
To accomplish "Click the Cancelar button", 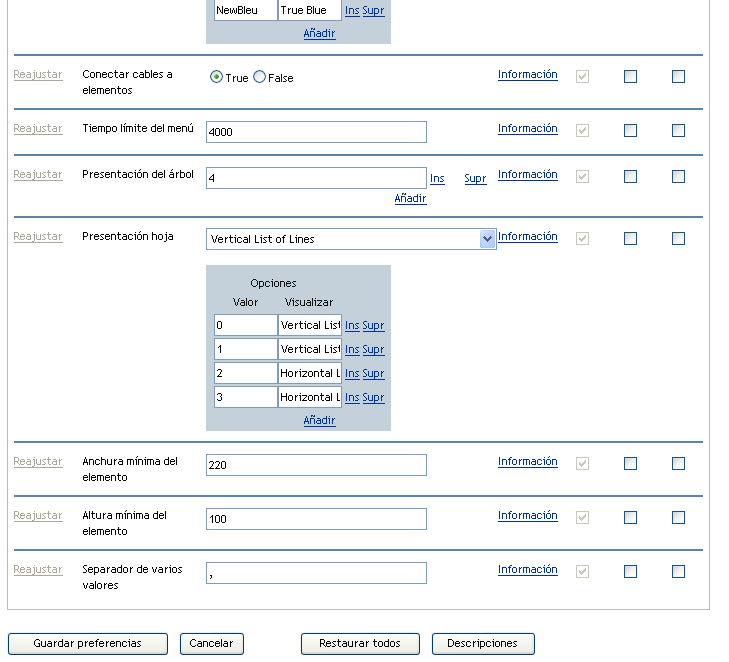I will 212,644.
